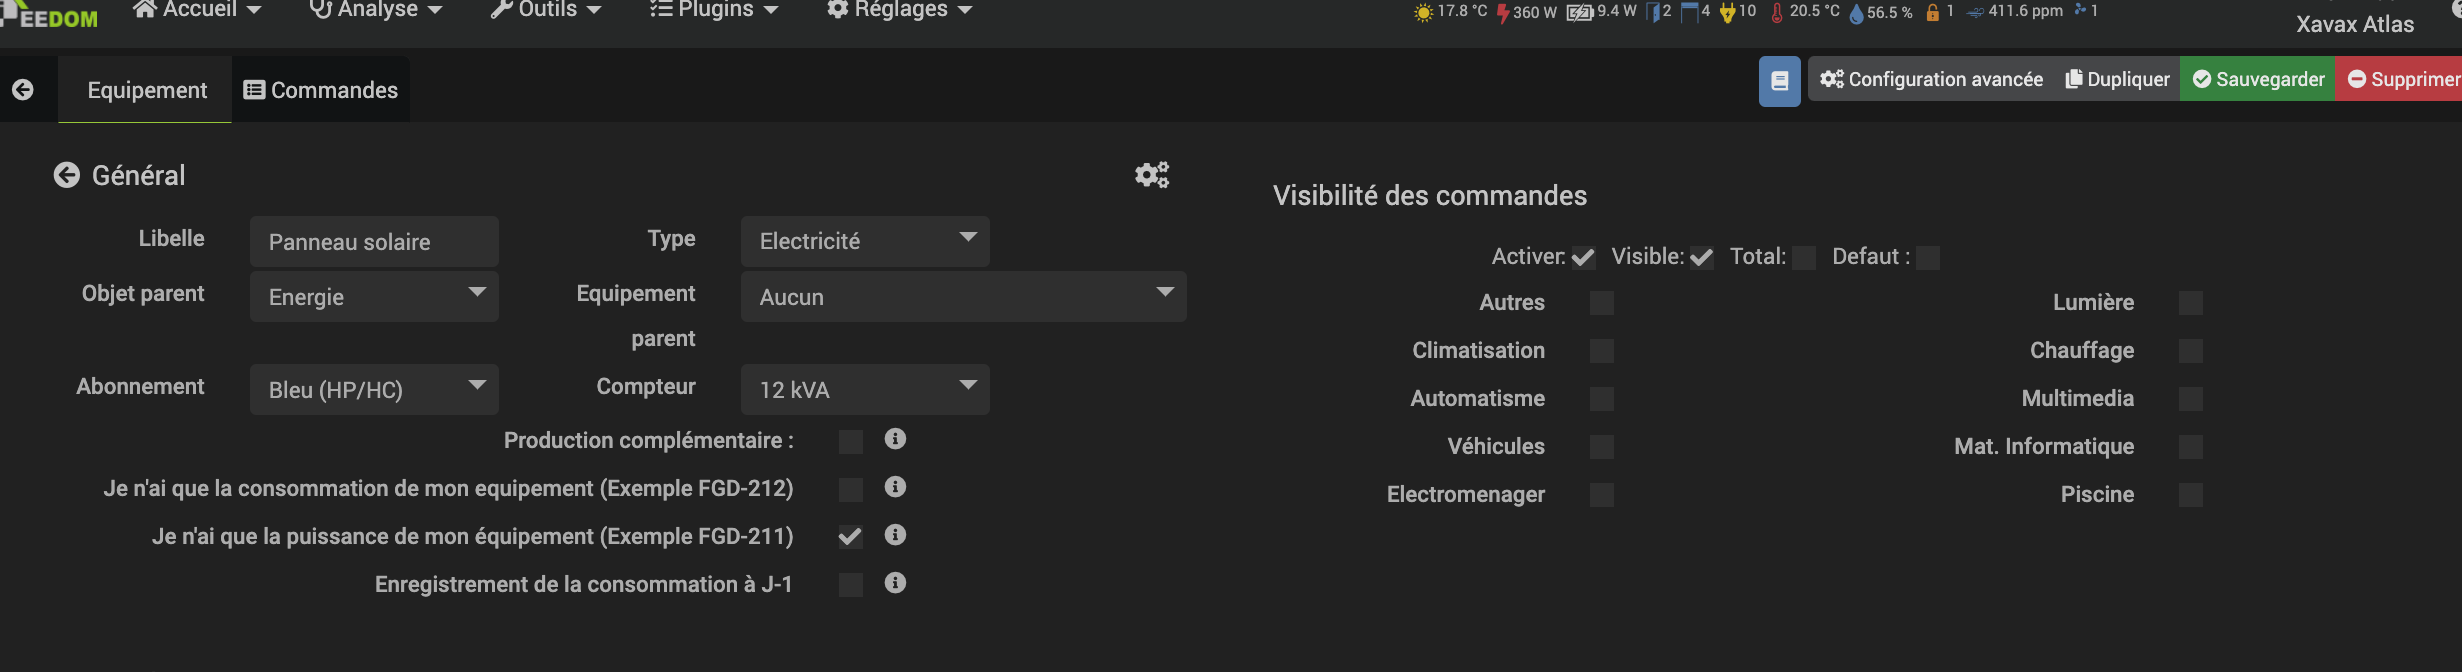Uncheck the puissance-only FGD-211 checkbox
The image size is (2462, 672).
pos(850,537)
